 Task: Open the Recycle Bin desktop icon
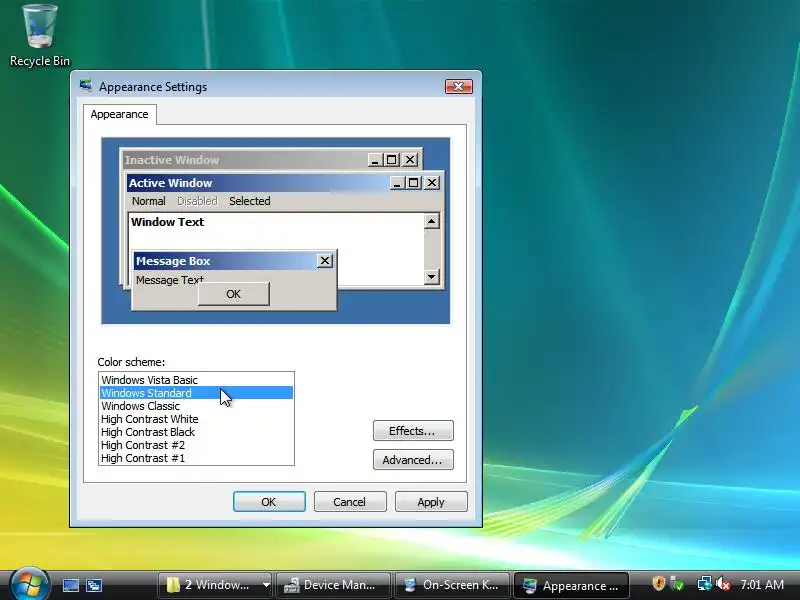point(39,36)
